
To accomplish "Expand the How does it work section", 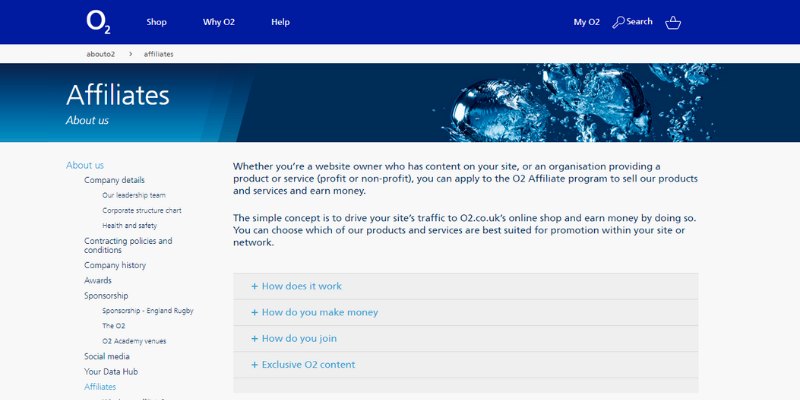I will (466, 286).
